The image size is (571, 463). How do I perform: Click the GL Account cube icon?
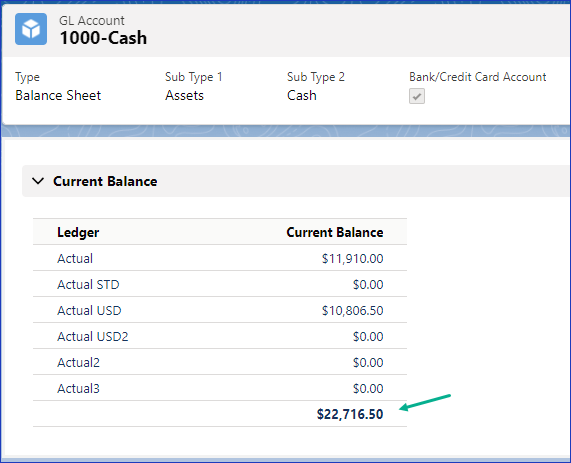[31, 29]
